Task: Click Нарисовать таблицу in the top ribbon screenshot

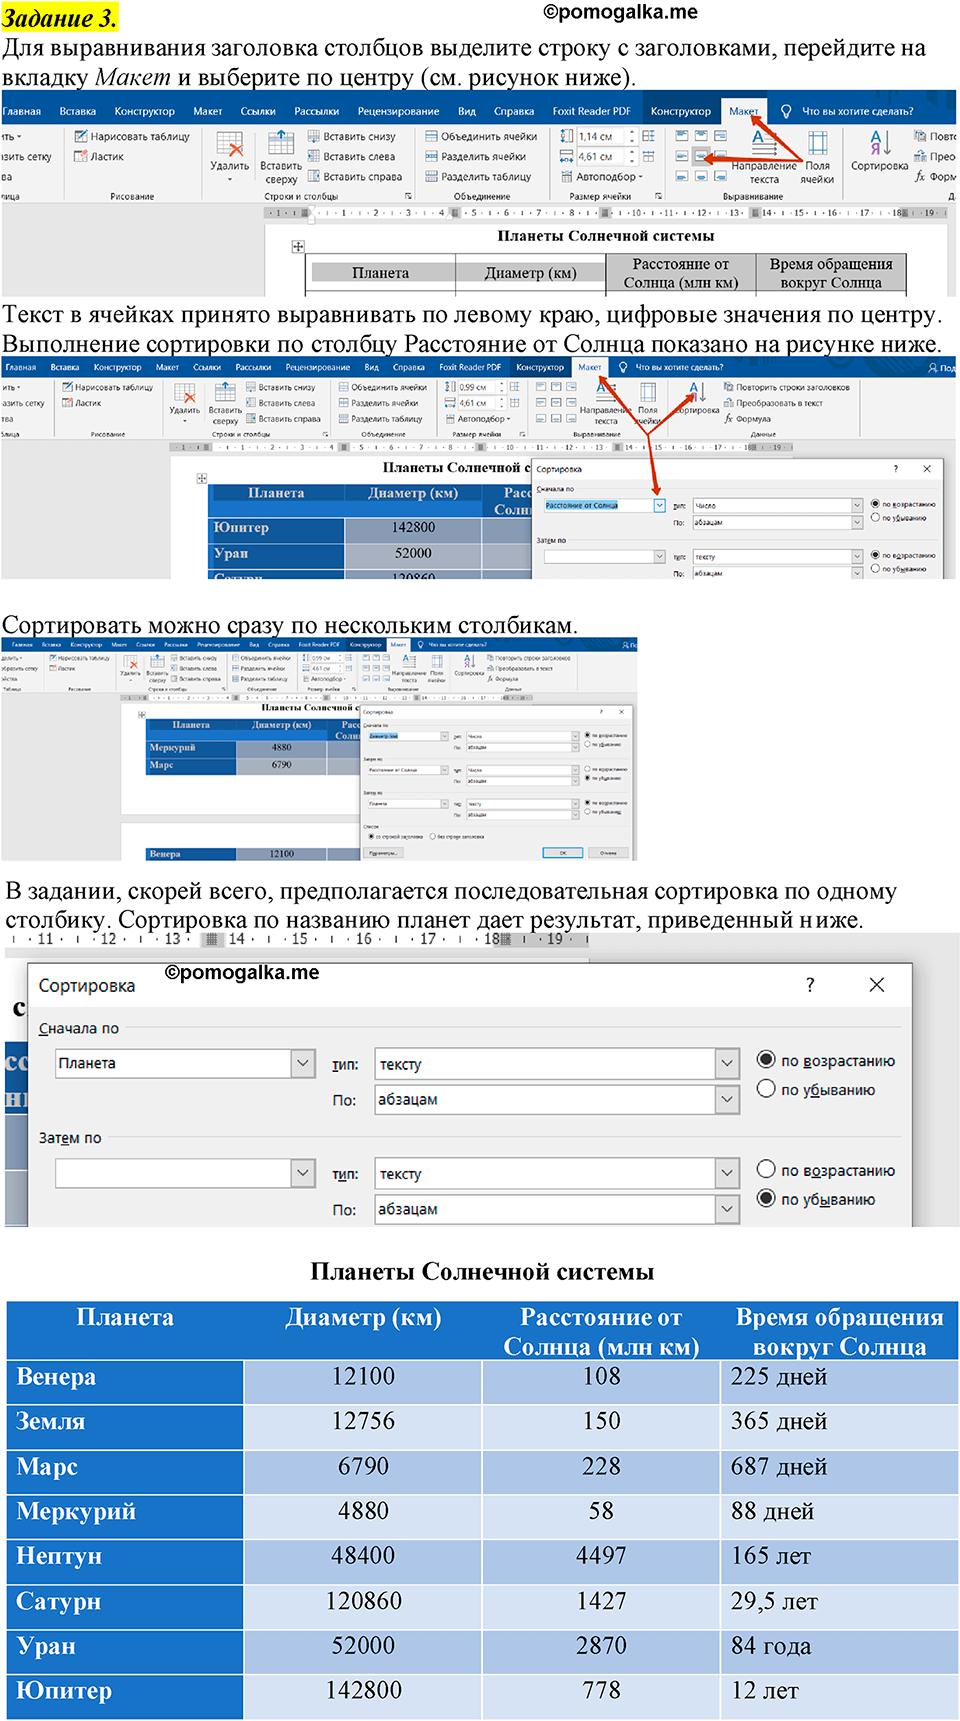Action: click(x=132, y=136)
